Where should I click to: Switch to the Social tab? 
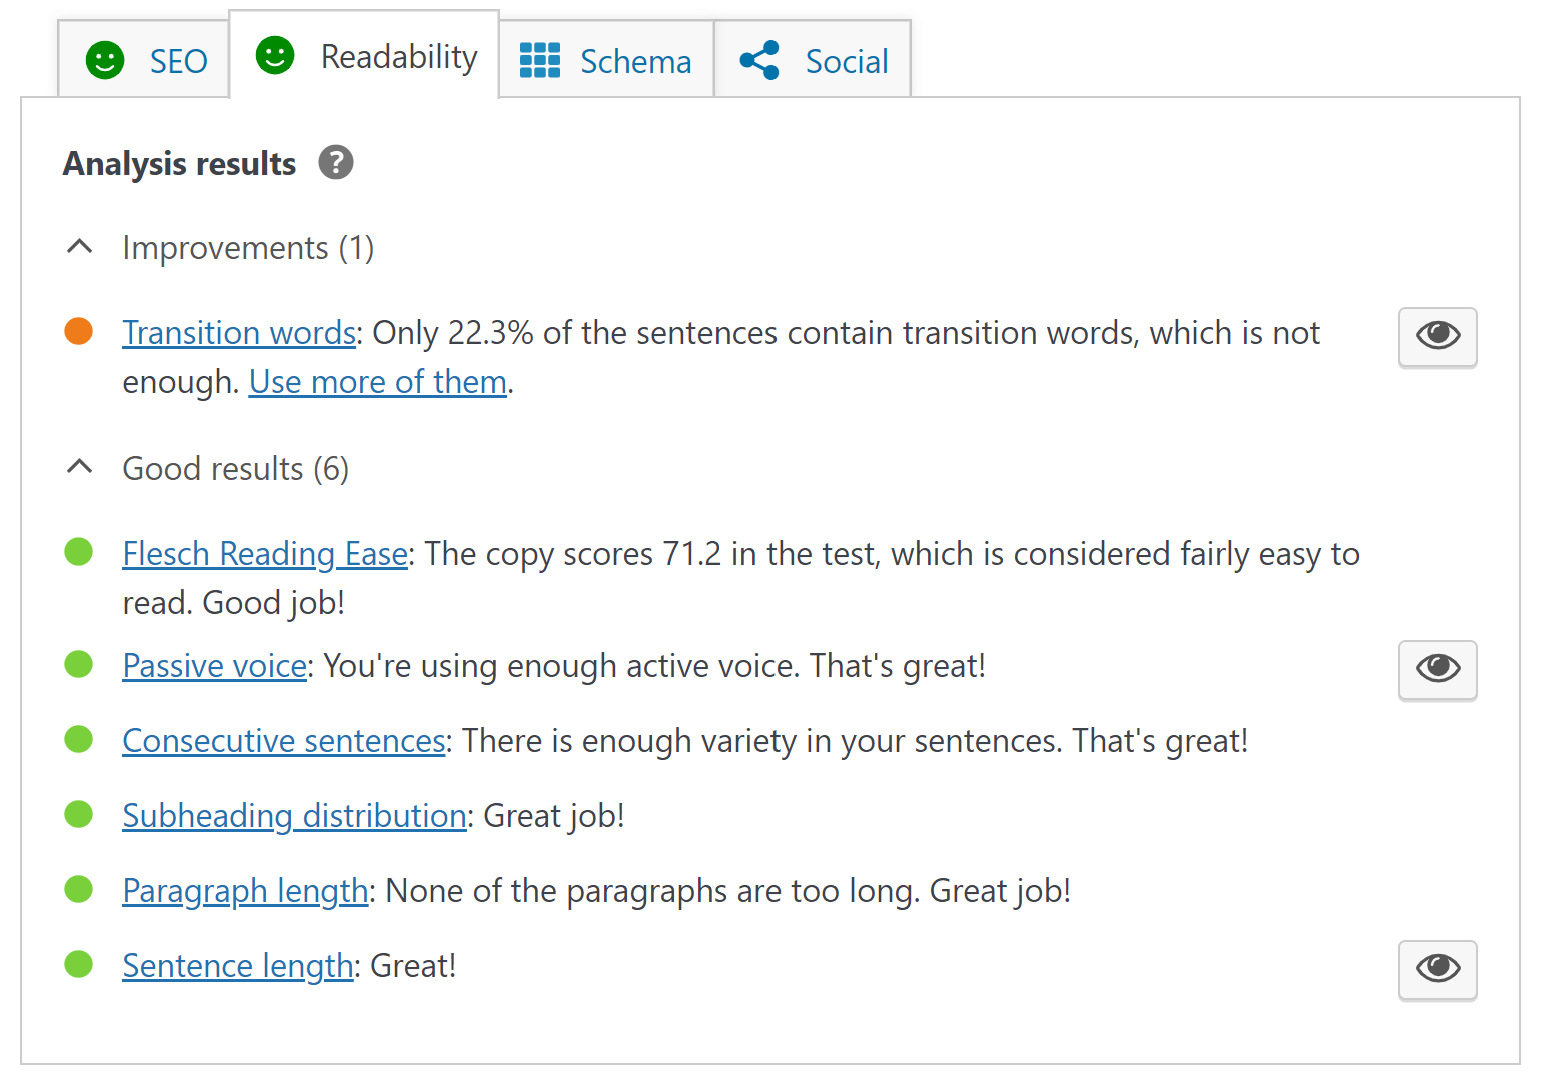pos(846,61)
